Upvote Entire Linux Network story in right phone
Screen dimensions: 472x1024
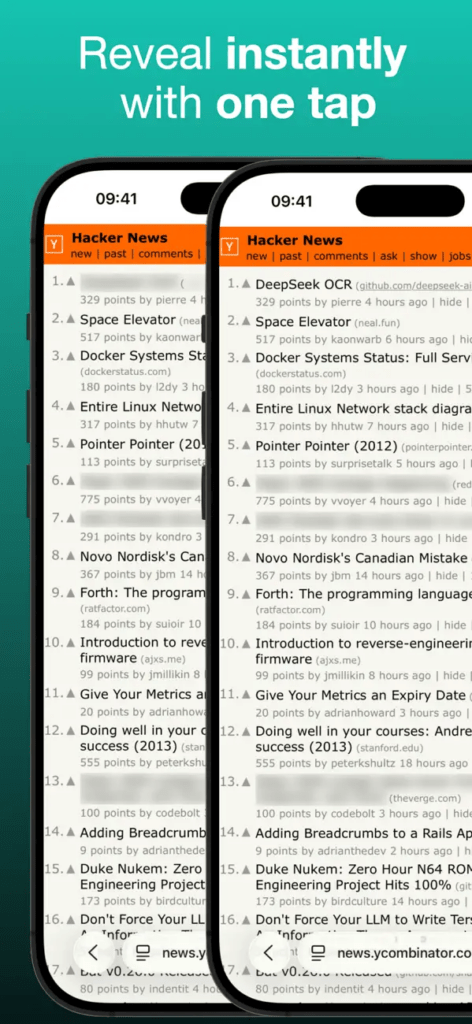(x=246, y=408)
